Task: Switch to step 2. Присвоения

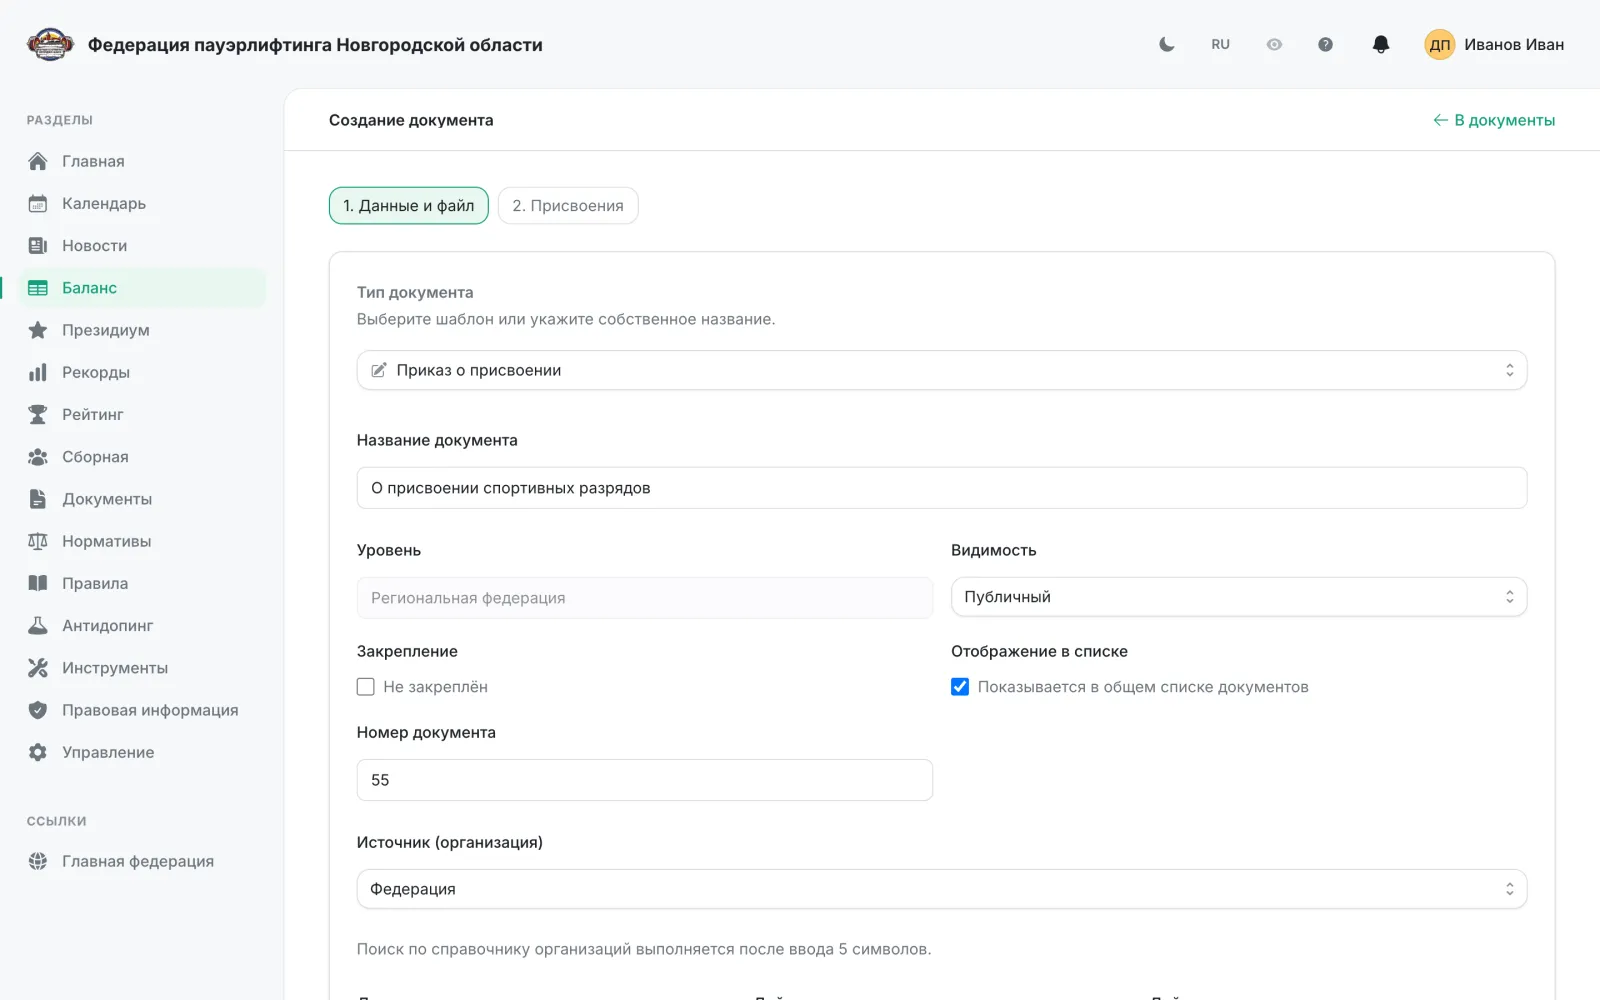Action: pyautogui.click(x=568, y=205)
